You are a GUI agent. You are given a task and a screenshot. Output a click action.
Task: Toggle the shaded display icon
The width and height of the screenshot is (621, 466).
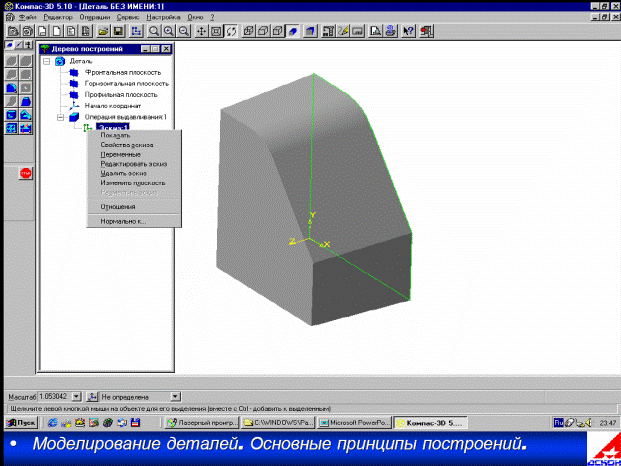coord(293,31)
